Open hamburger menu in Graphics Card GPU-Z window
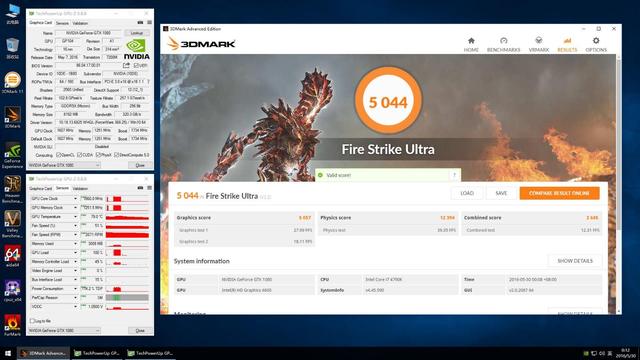The width and height of the screenshot is (640, 360). pos(149,23)
